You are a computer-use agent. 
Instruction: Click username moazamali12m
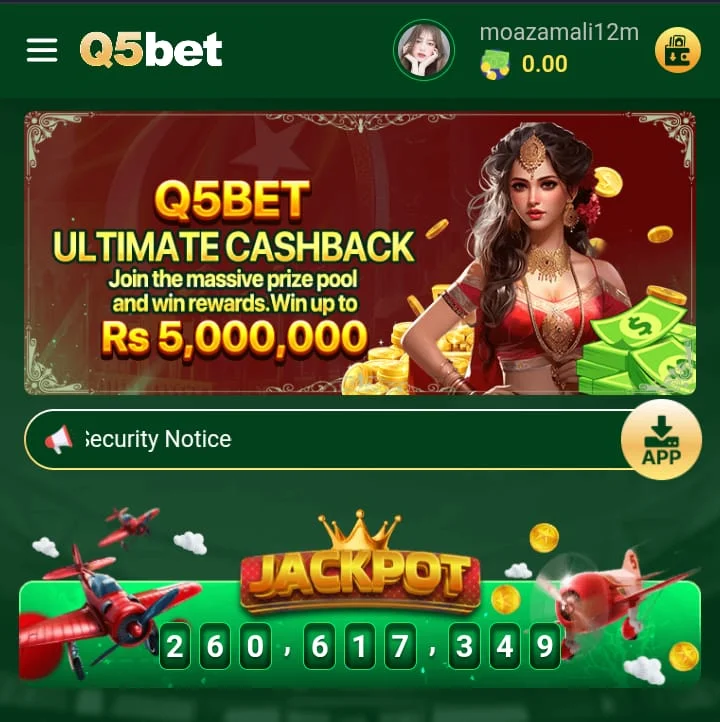tap(559, 32)
